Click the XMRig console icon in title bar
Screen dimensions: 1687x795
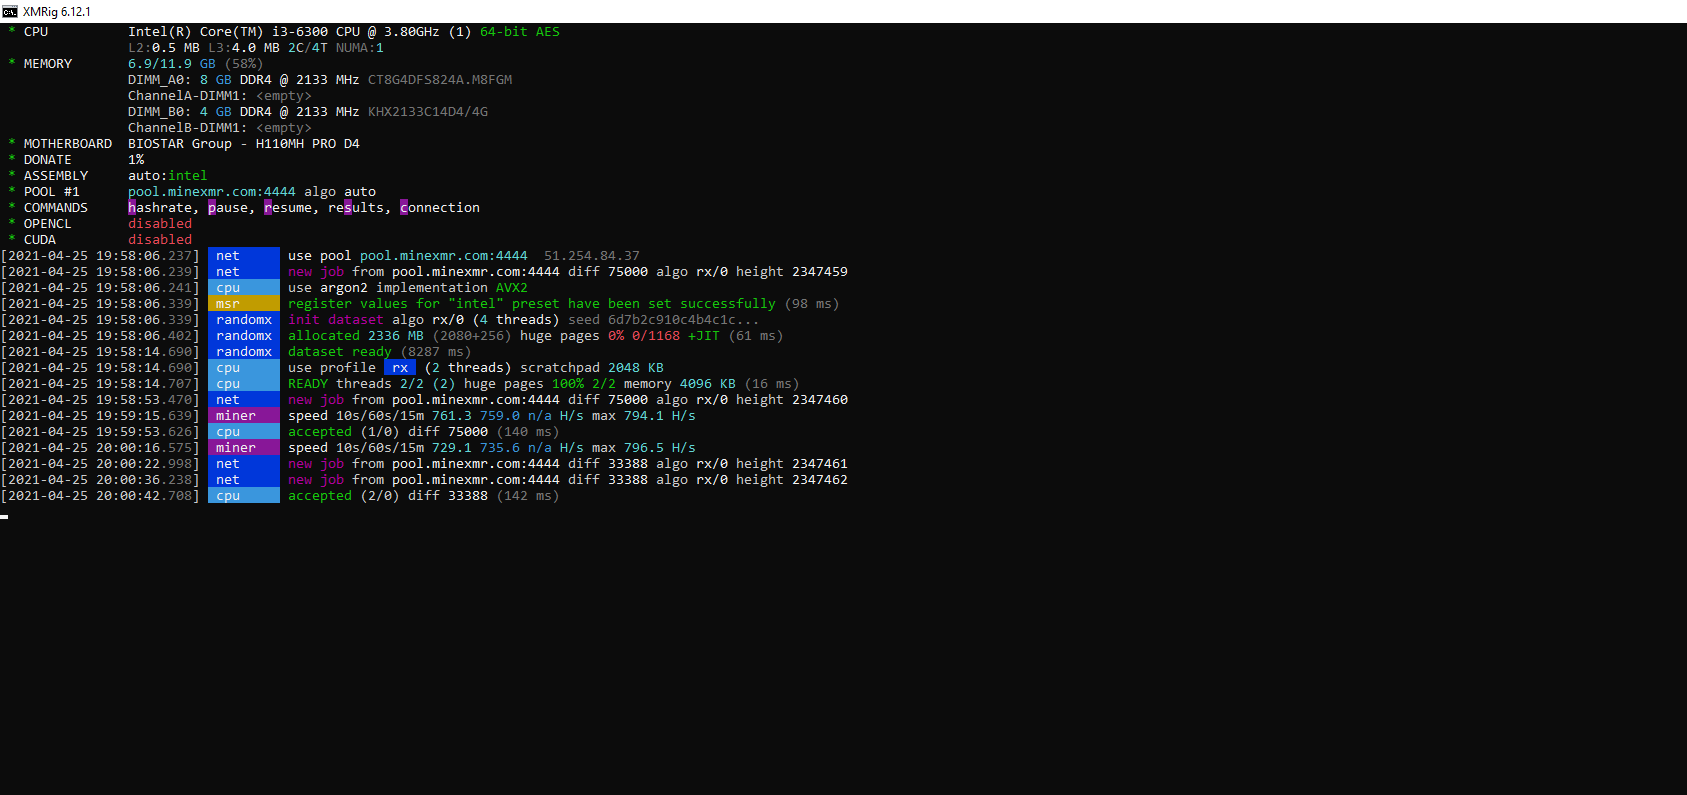(10, 11)
